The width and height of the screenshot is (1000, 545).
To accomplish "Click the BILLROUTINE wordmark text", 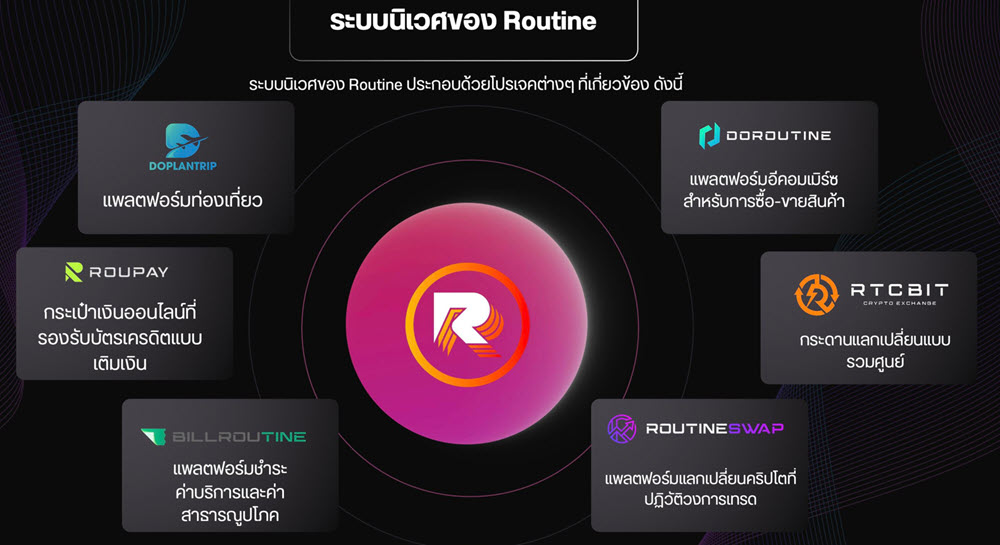I will pos(239,437).
